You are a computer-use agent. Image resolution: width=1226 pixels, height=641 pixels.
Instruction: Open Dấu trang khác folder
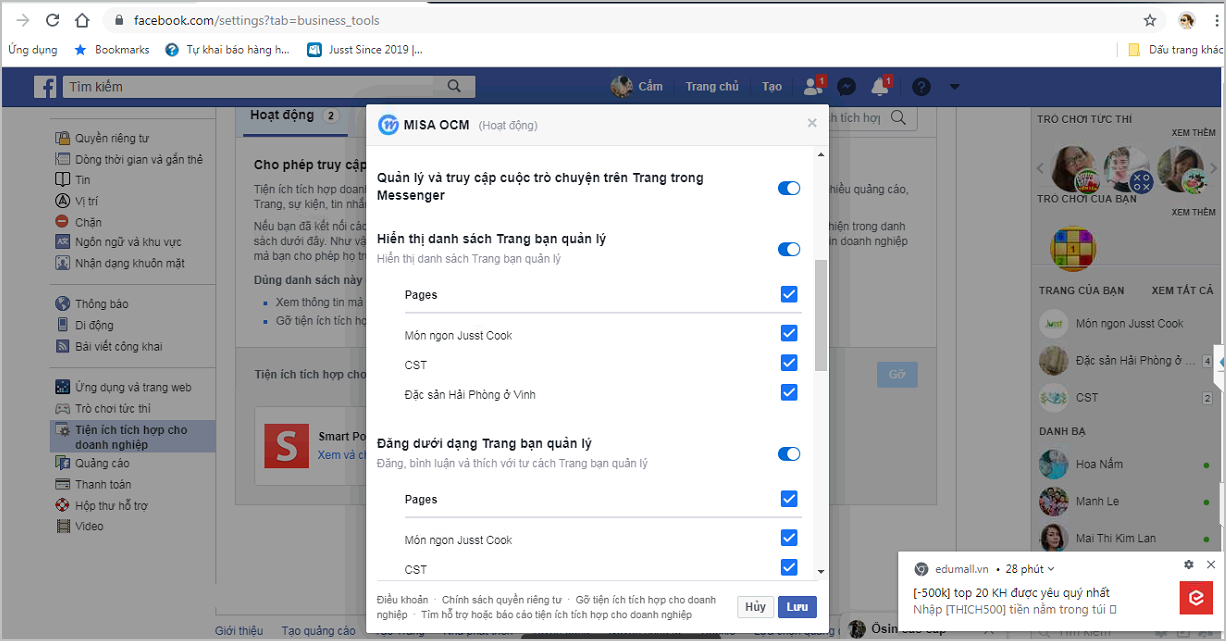[1176, 49]
